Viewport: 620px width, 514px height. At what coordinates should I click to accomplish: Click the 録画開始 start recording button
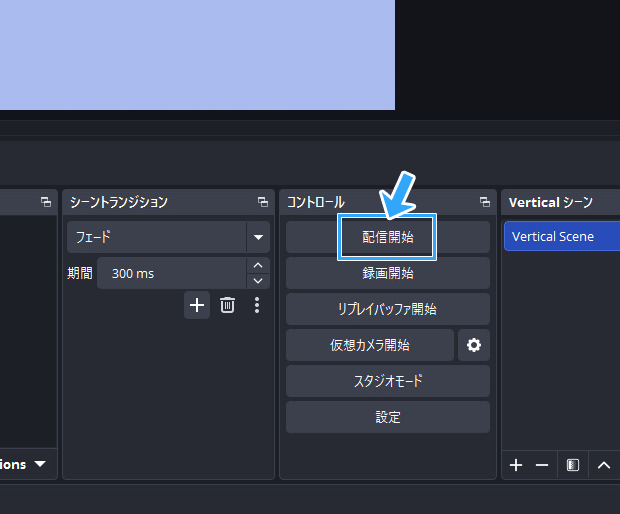388,273
